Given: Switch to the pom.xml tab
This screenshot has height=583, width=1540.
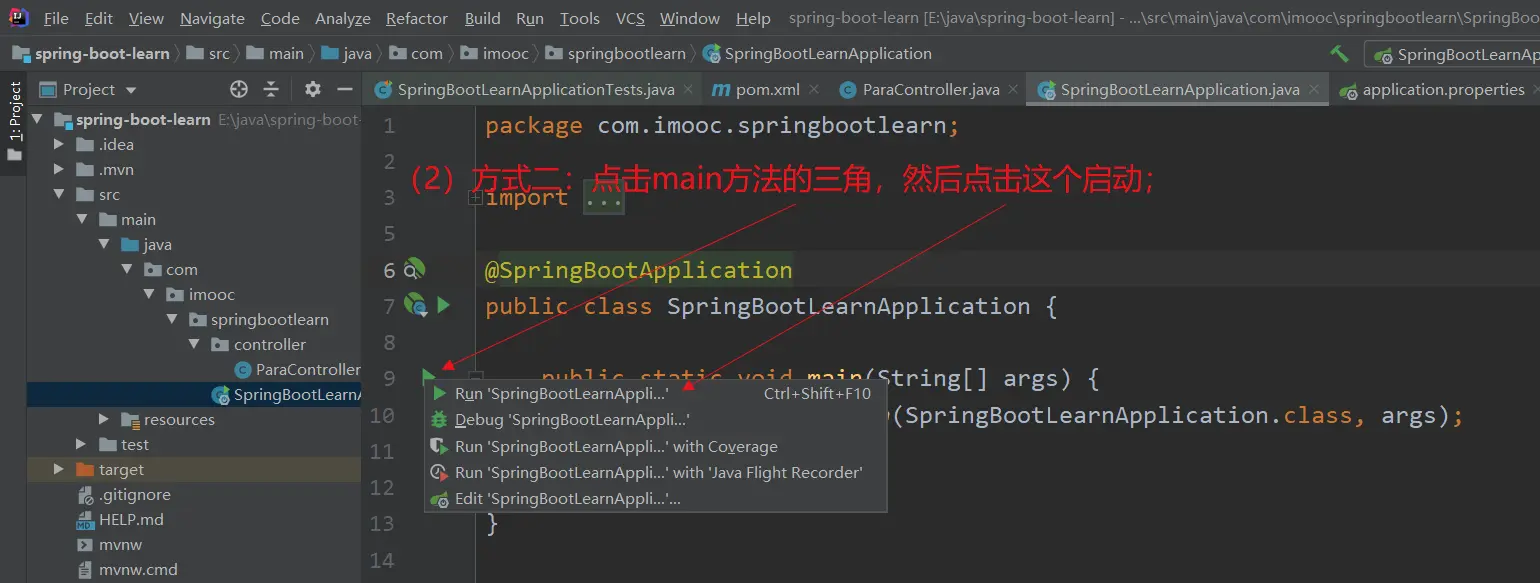Looking at the screenshot, I should (x=767, y=90).
